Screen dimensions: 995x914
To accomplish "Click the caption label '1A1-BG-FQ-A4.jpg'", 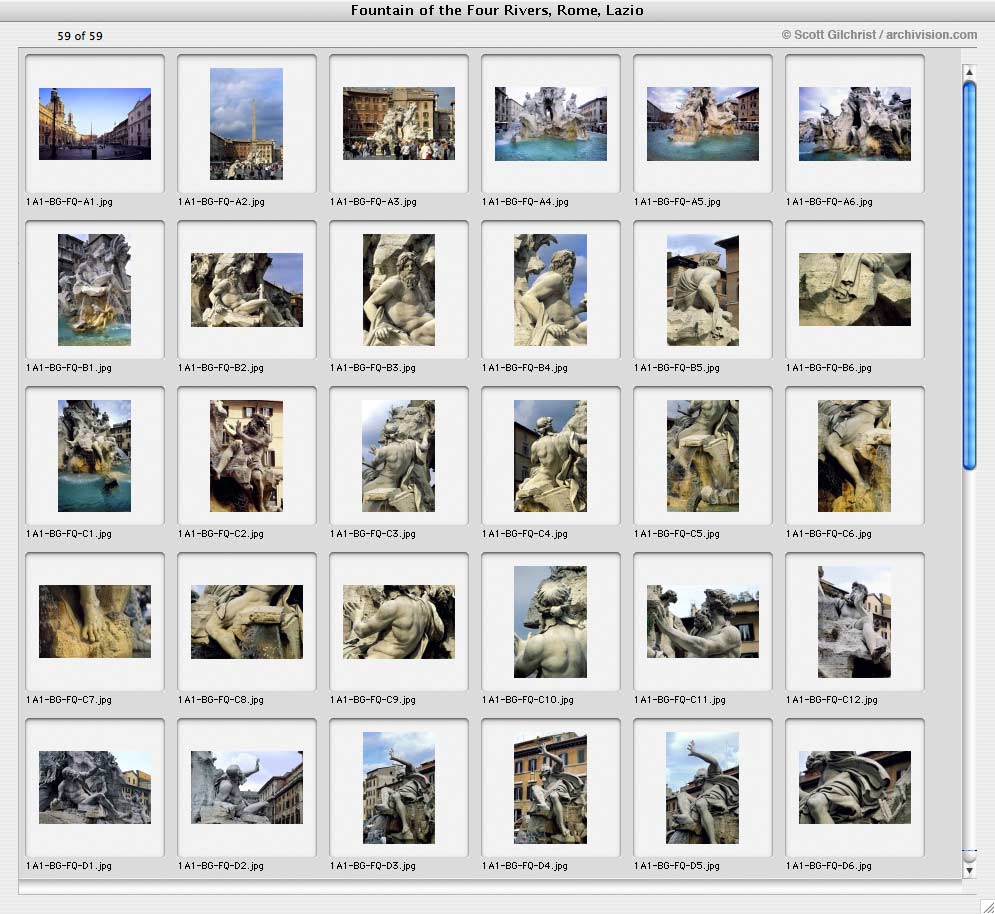I will point(525,202).
